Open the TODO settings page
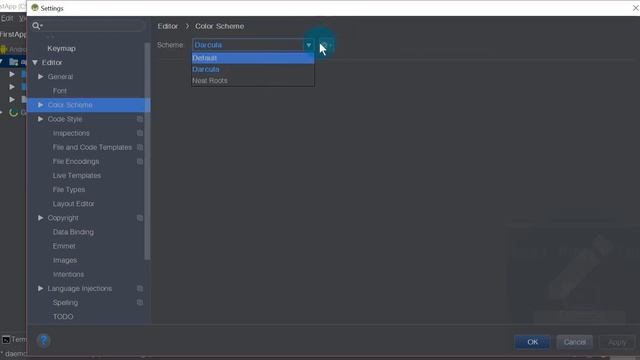 coord(63,317)
